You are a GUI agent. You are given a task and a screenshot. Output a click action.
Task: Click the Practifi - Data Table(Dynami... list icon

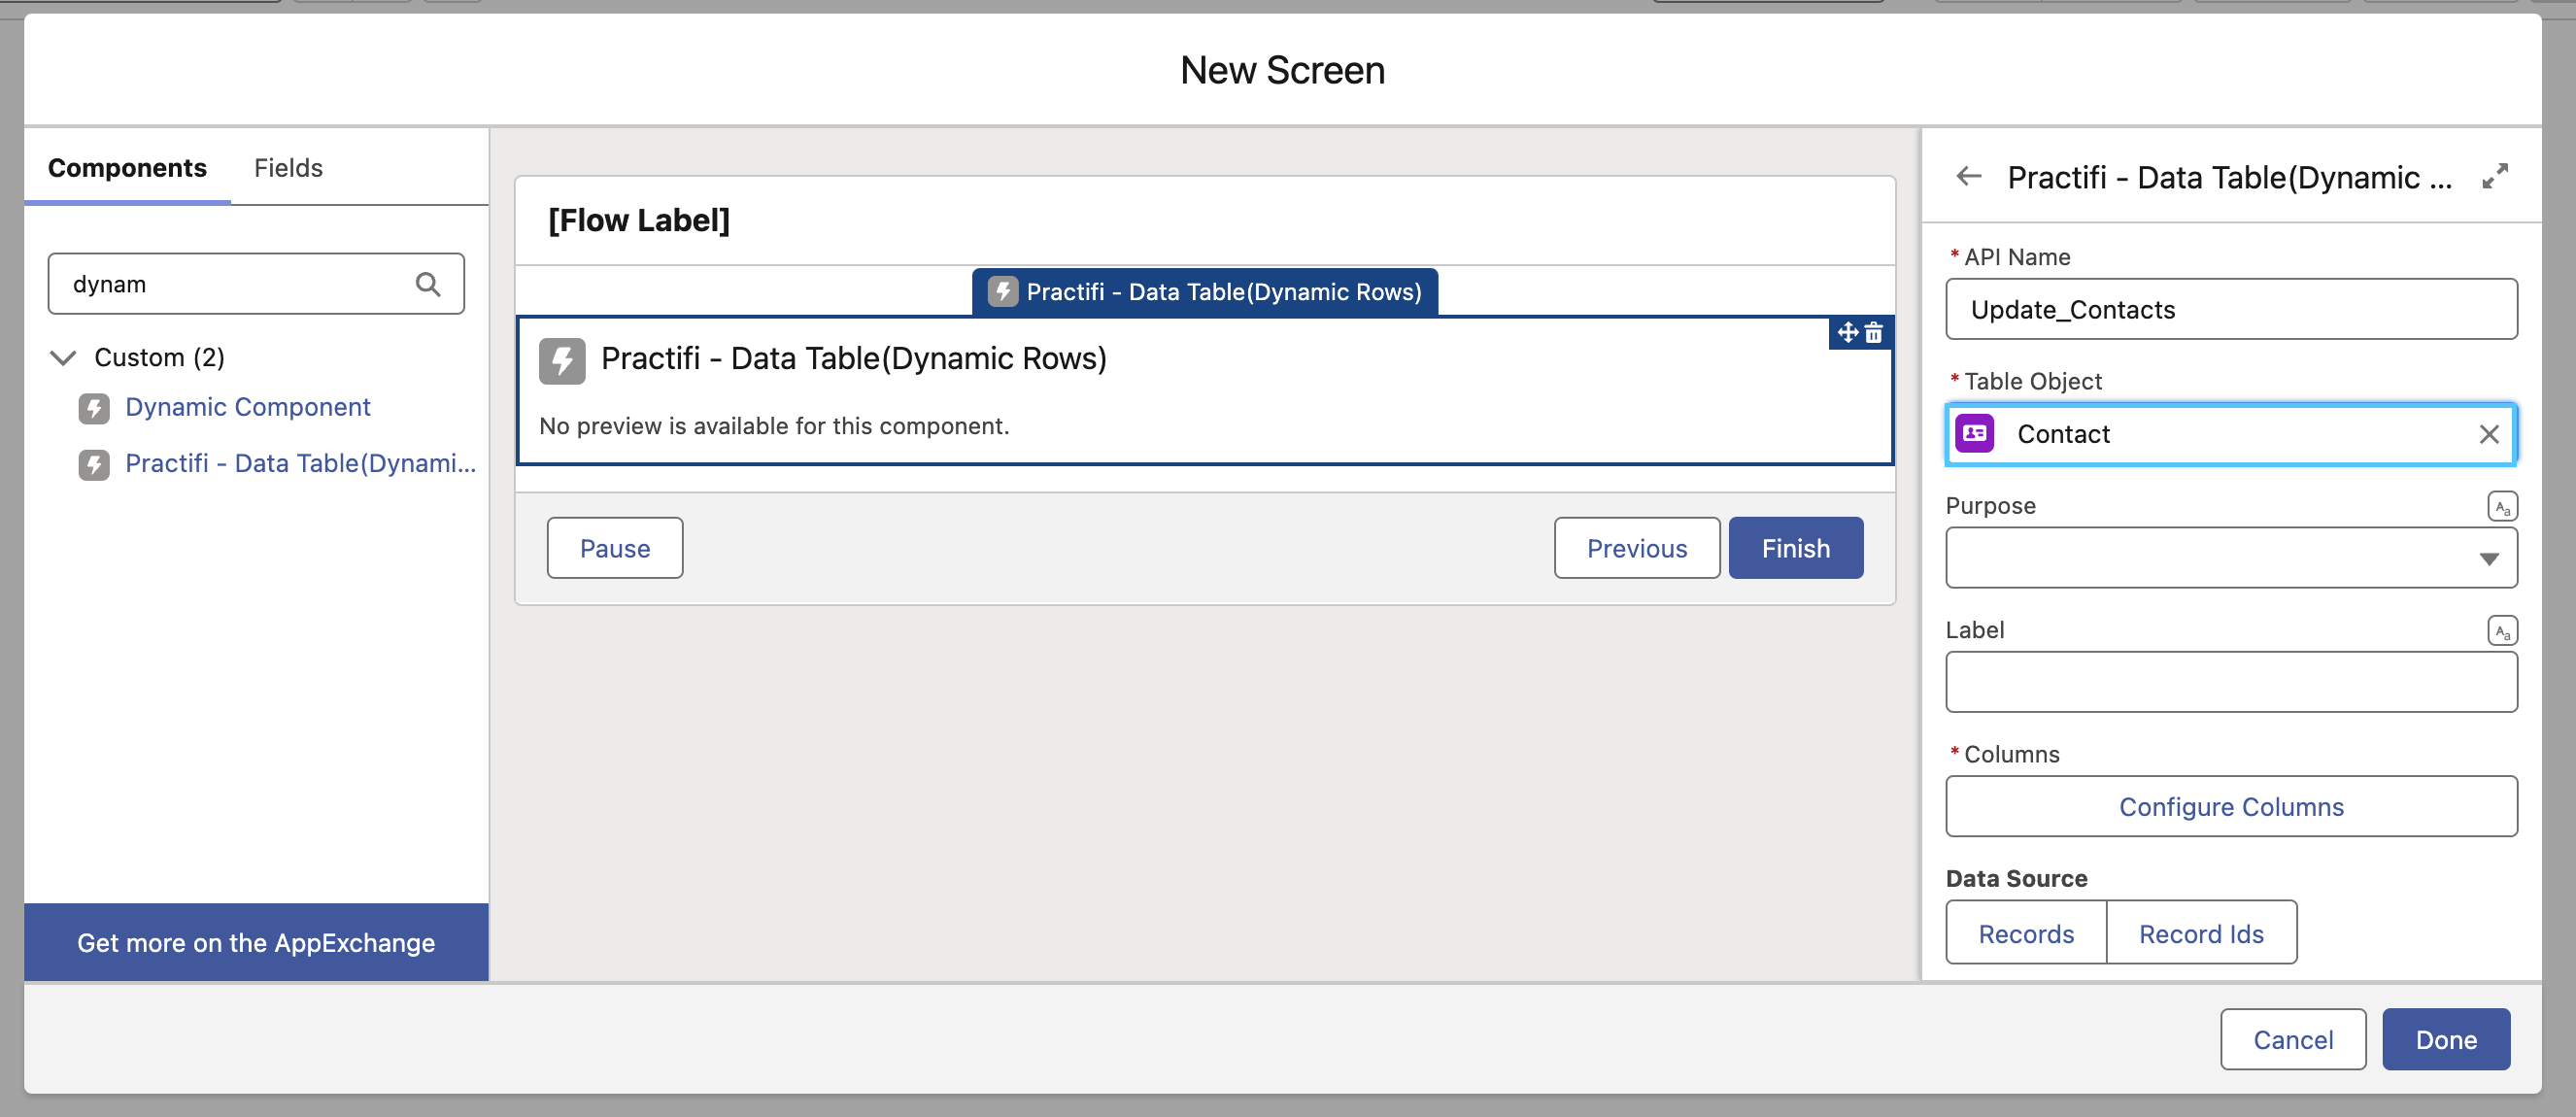pos(94,464)
